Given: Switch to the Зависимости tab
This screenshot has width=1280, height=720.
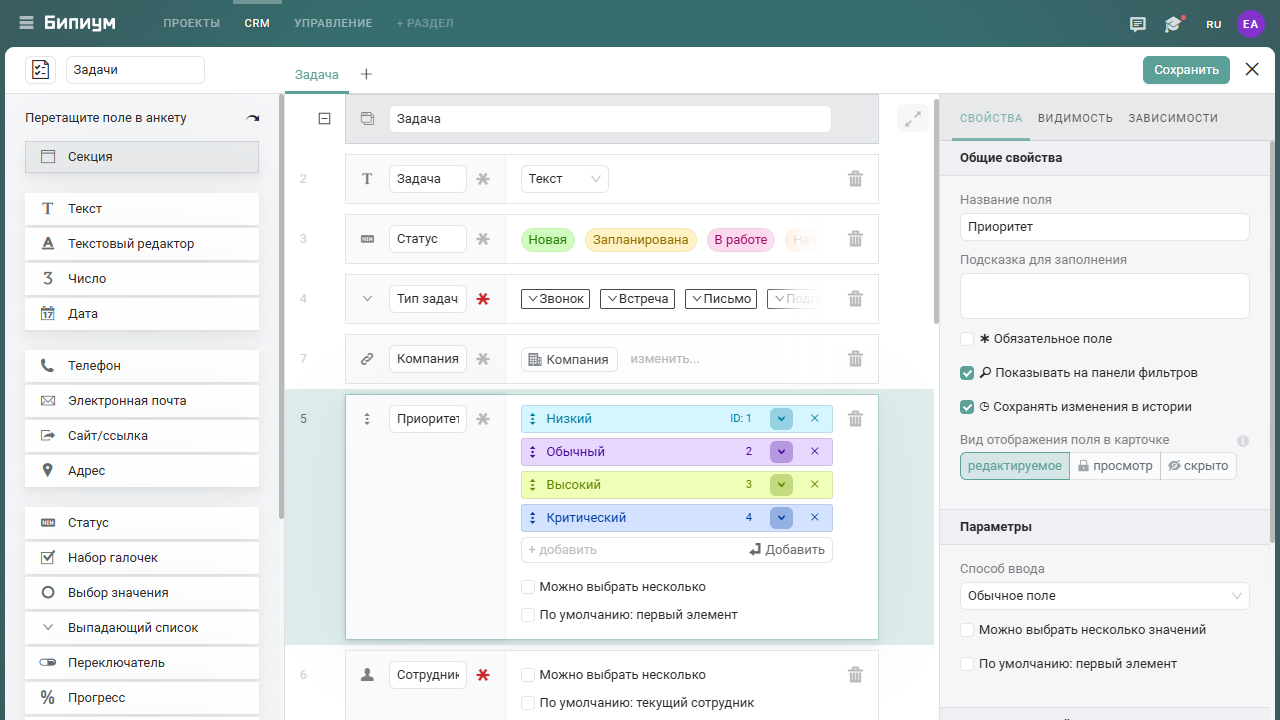Looking at the screenshot, I should point(1173,118).
